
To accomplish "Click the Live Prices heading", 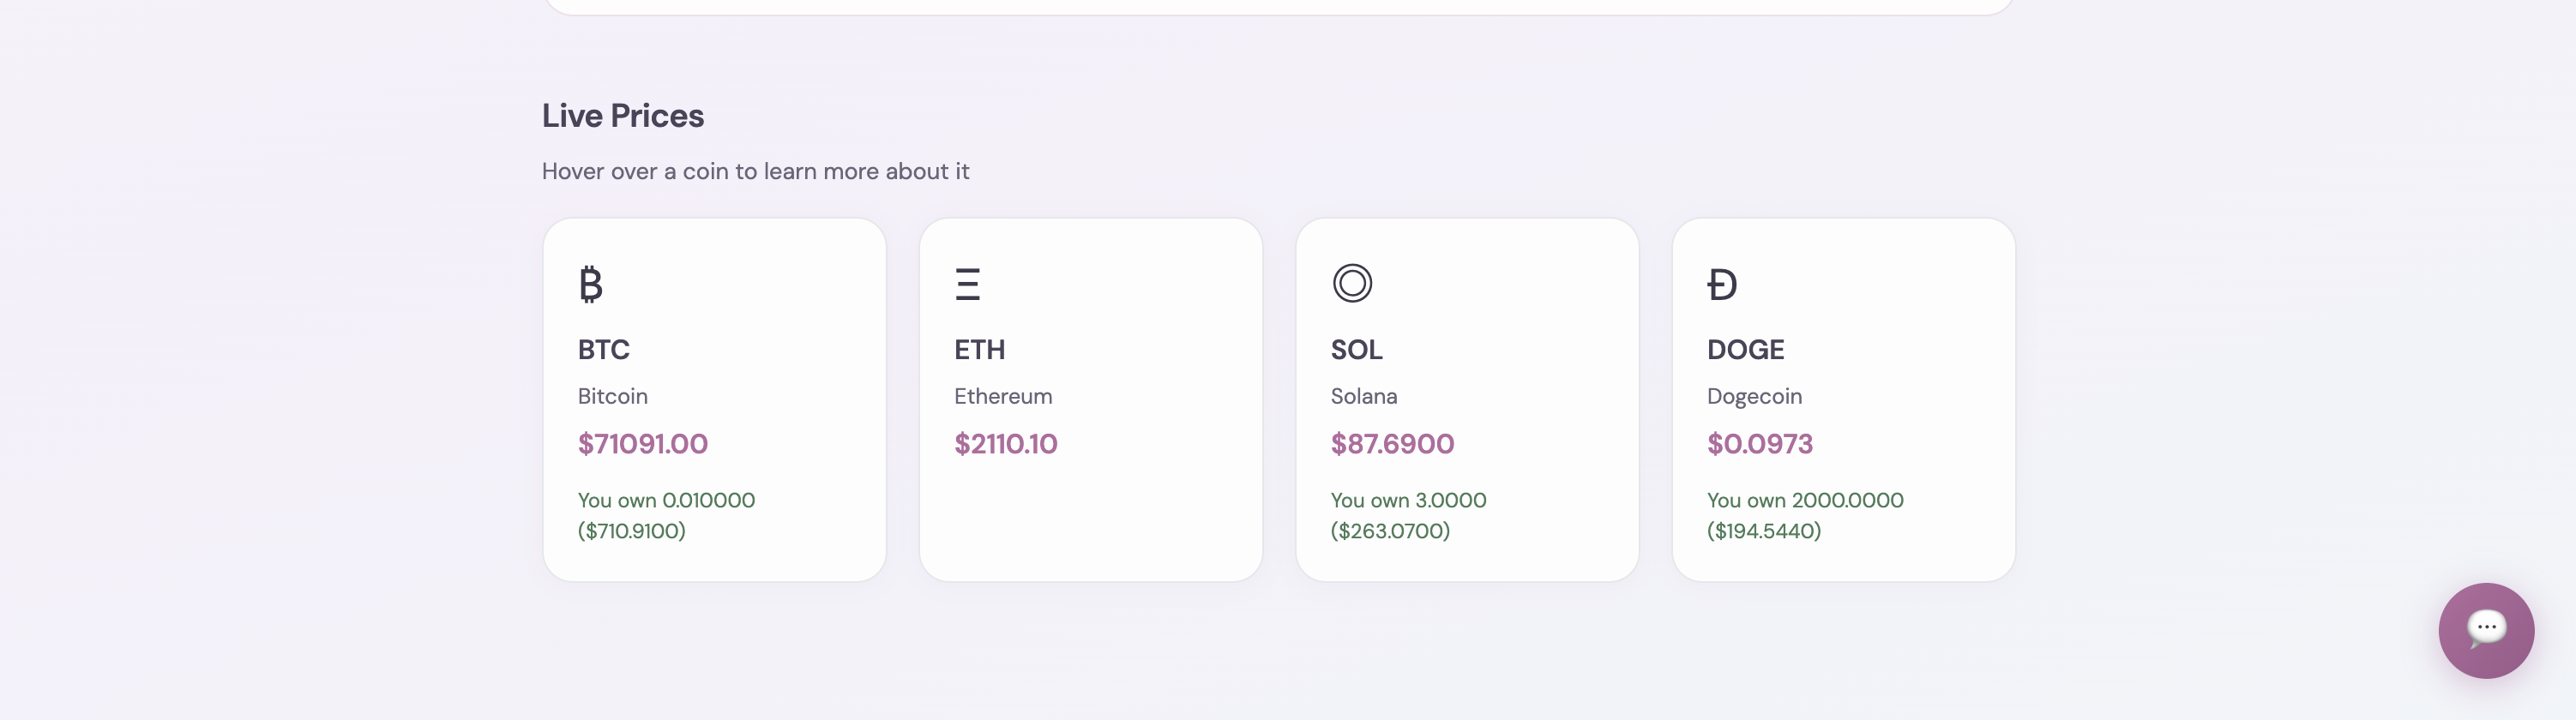I will click(x=623, y=116).
